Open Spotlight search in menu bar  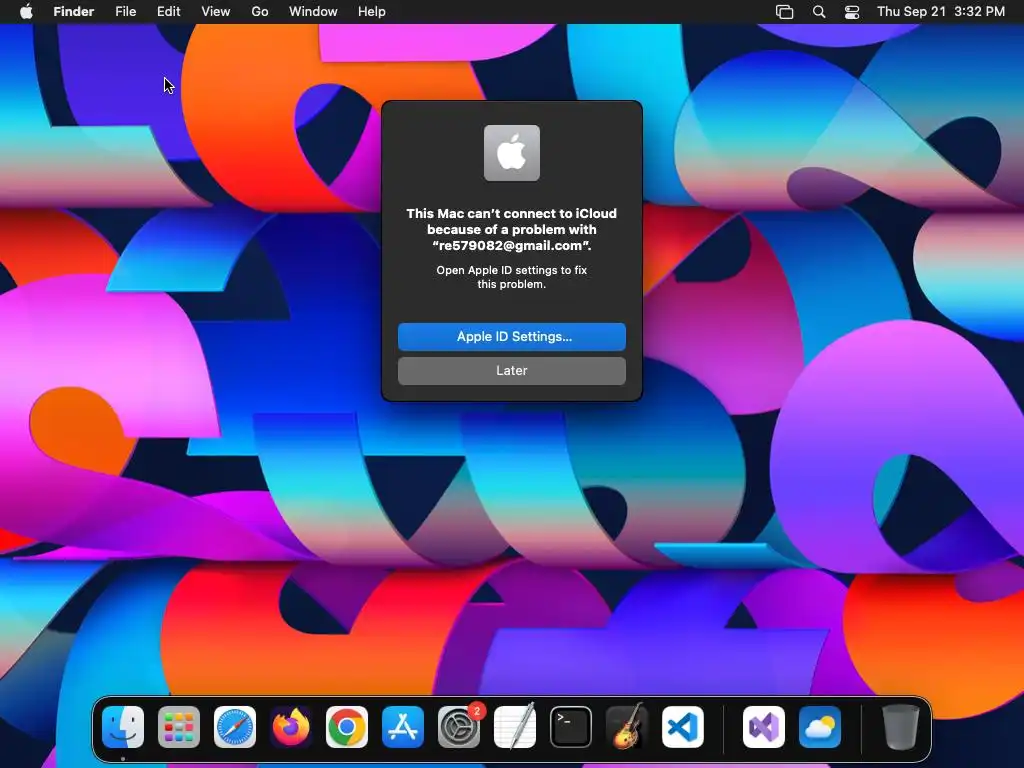[x=819, y=12]
